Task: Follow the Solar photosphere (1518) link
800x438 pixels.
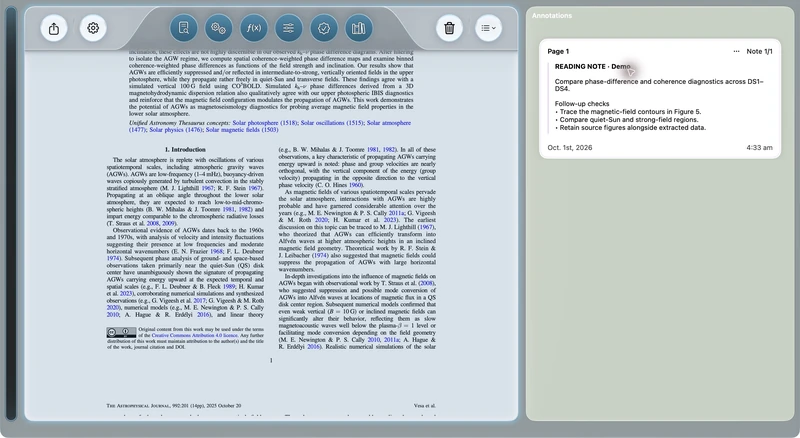Action: pos(265,123)
